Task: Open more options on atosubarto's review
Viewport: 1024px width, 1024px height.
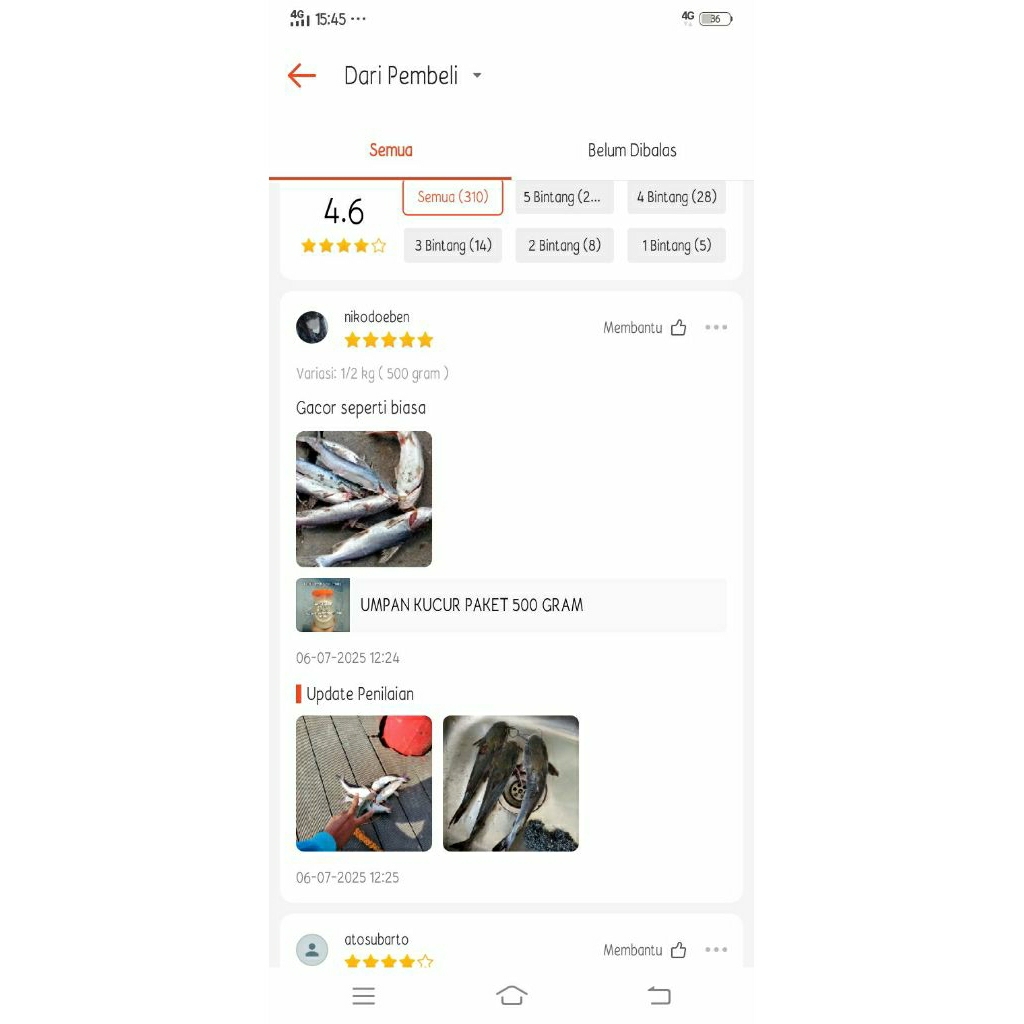Action: (716, 950)
